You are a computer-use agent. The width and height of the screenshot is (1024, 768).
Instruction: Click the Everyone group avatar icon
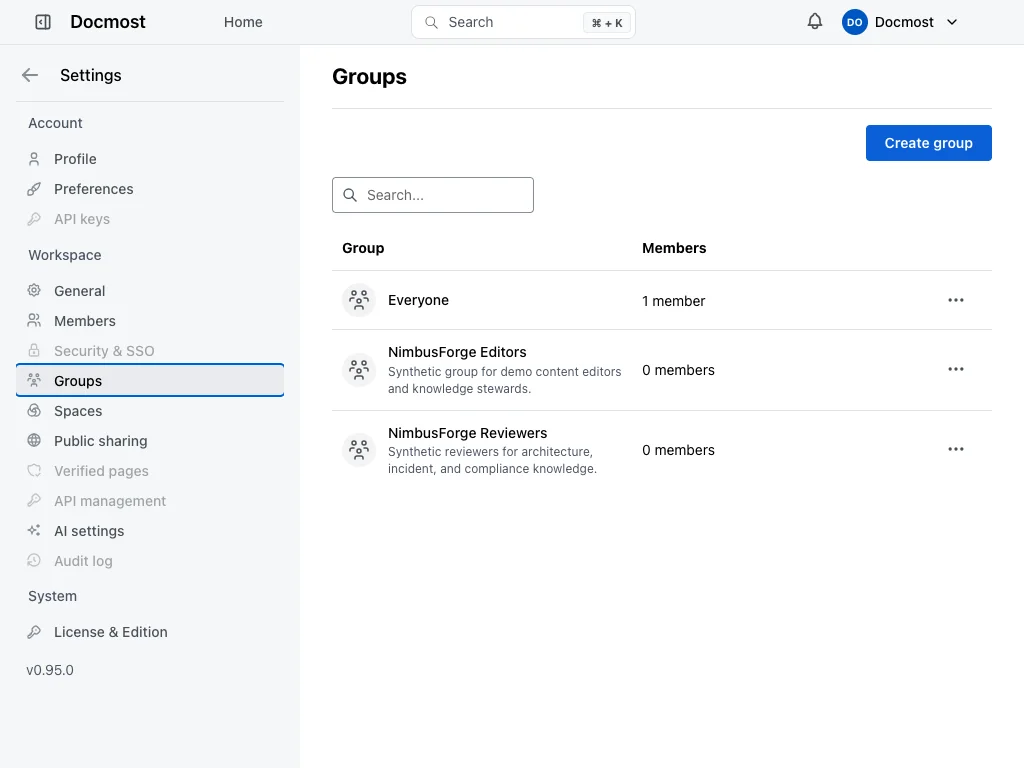pos(359,300)
